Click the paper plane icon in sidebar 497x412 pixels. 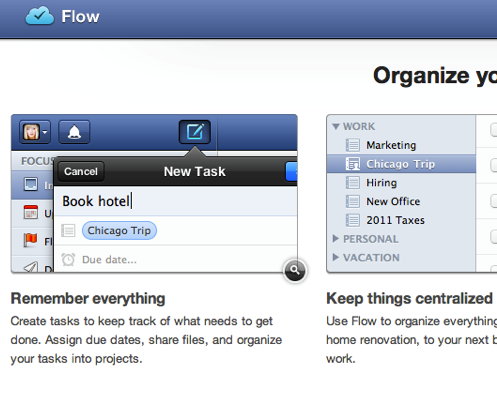(31, 267)
